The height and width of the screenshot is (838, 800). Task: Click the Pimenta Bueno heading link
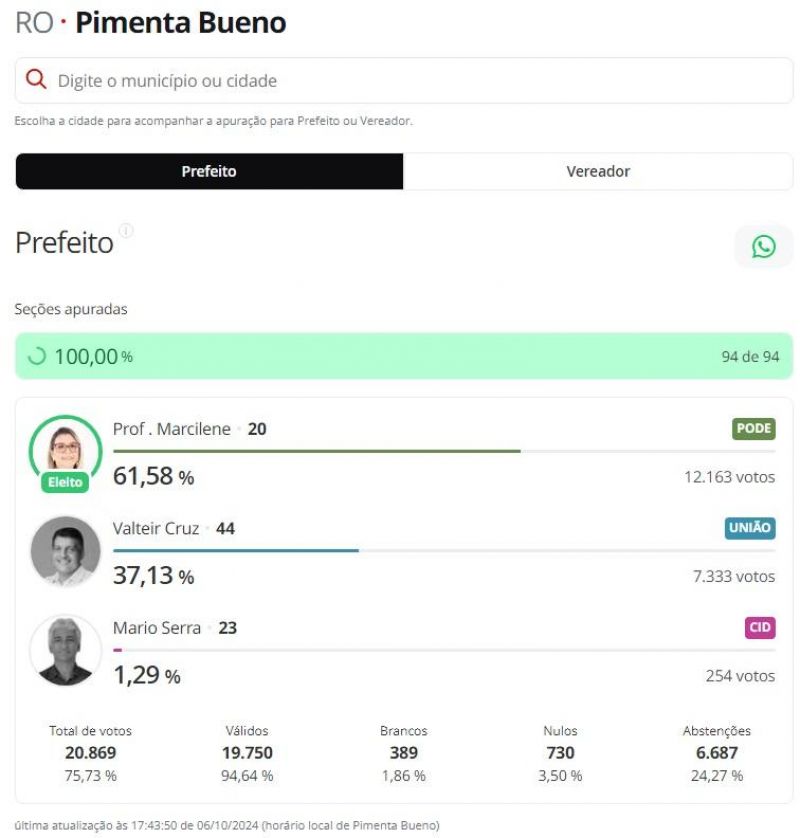[x=182, y=22]
